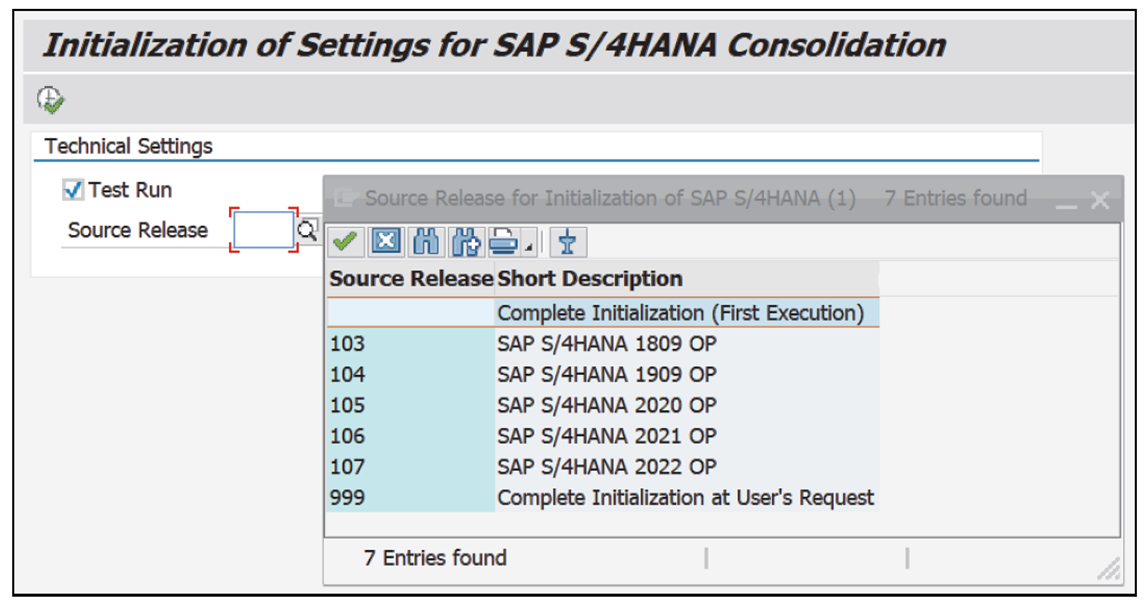Select source release 106 entry

[347, 436]
